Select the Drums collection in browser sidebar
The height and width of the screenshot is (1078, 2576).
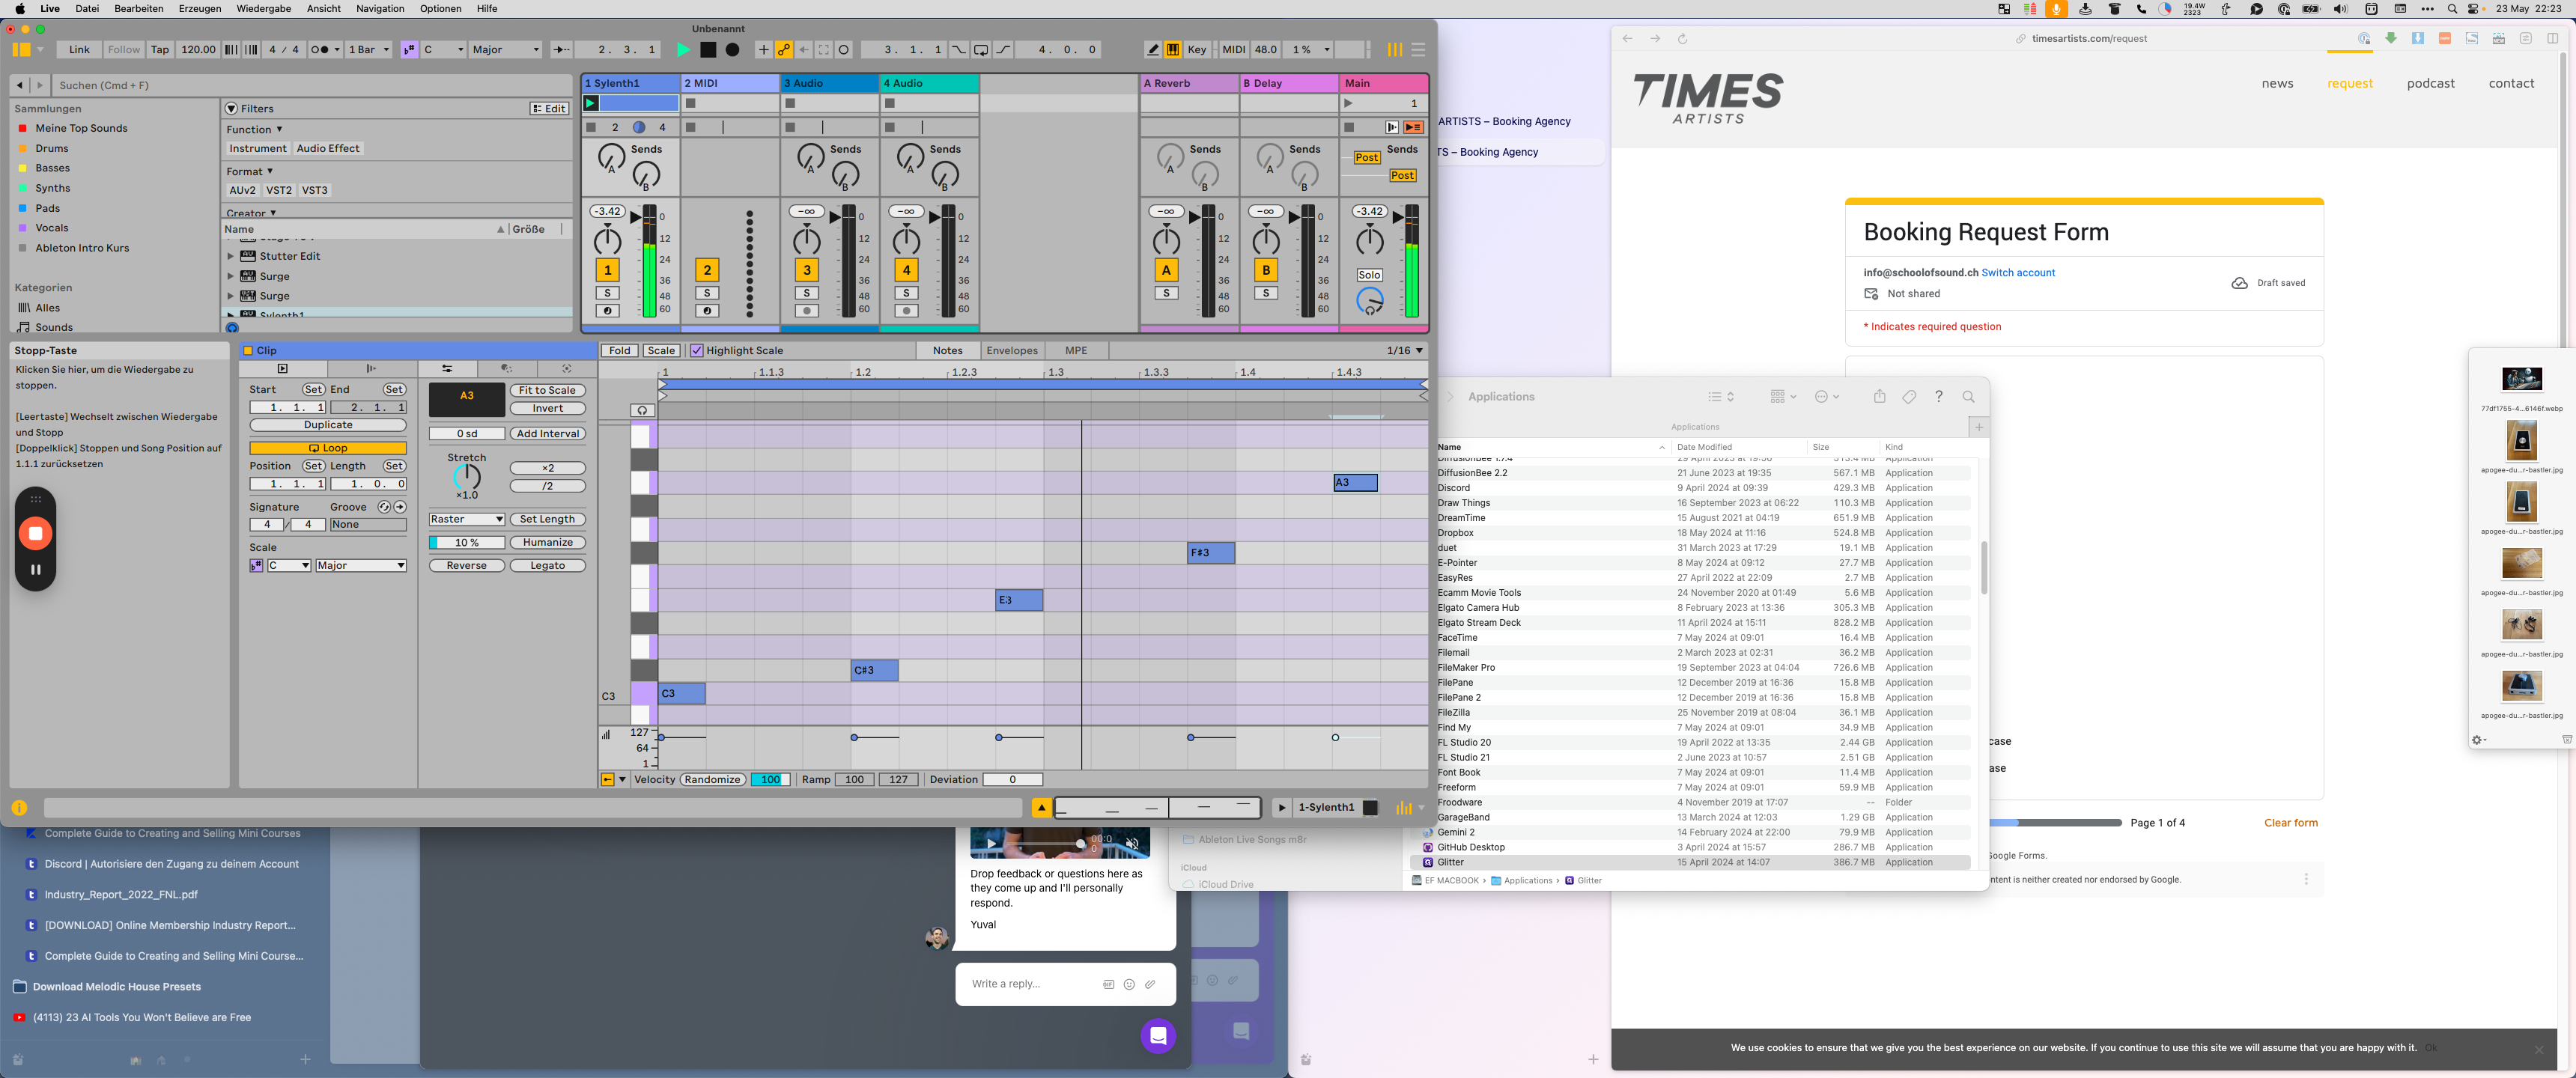52,148
